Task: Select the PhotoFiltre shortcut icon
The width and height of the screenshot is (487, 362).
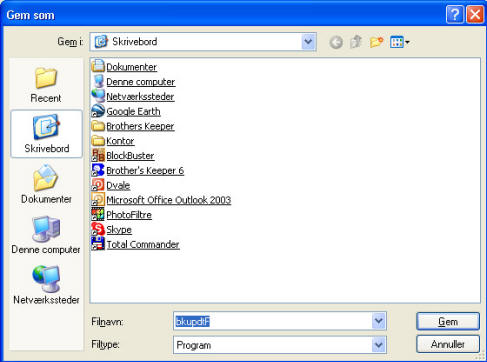Action: pos(98,214)
